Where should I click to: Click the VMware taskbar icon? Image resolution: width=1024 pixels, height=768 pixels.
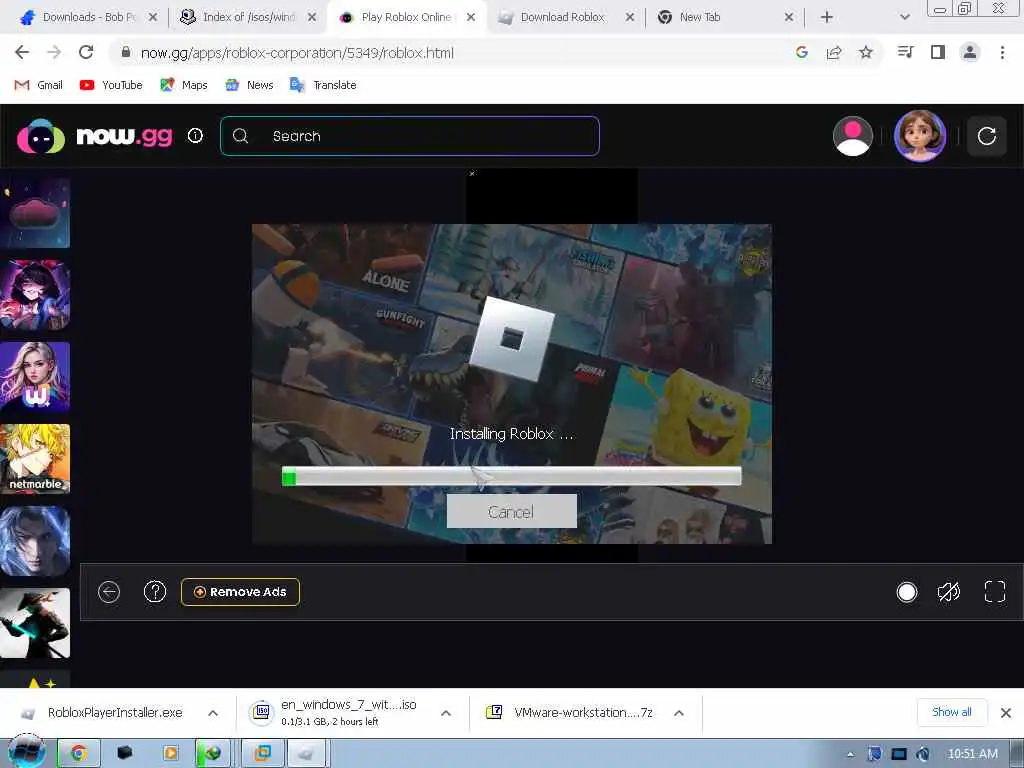pos(263,753)
